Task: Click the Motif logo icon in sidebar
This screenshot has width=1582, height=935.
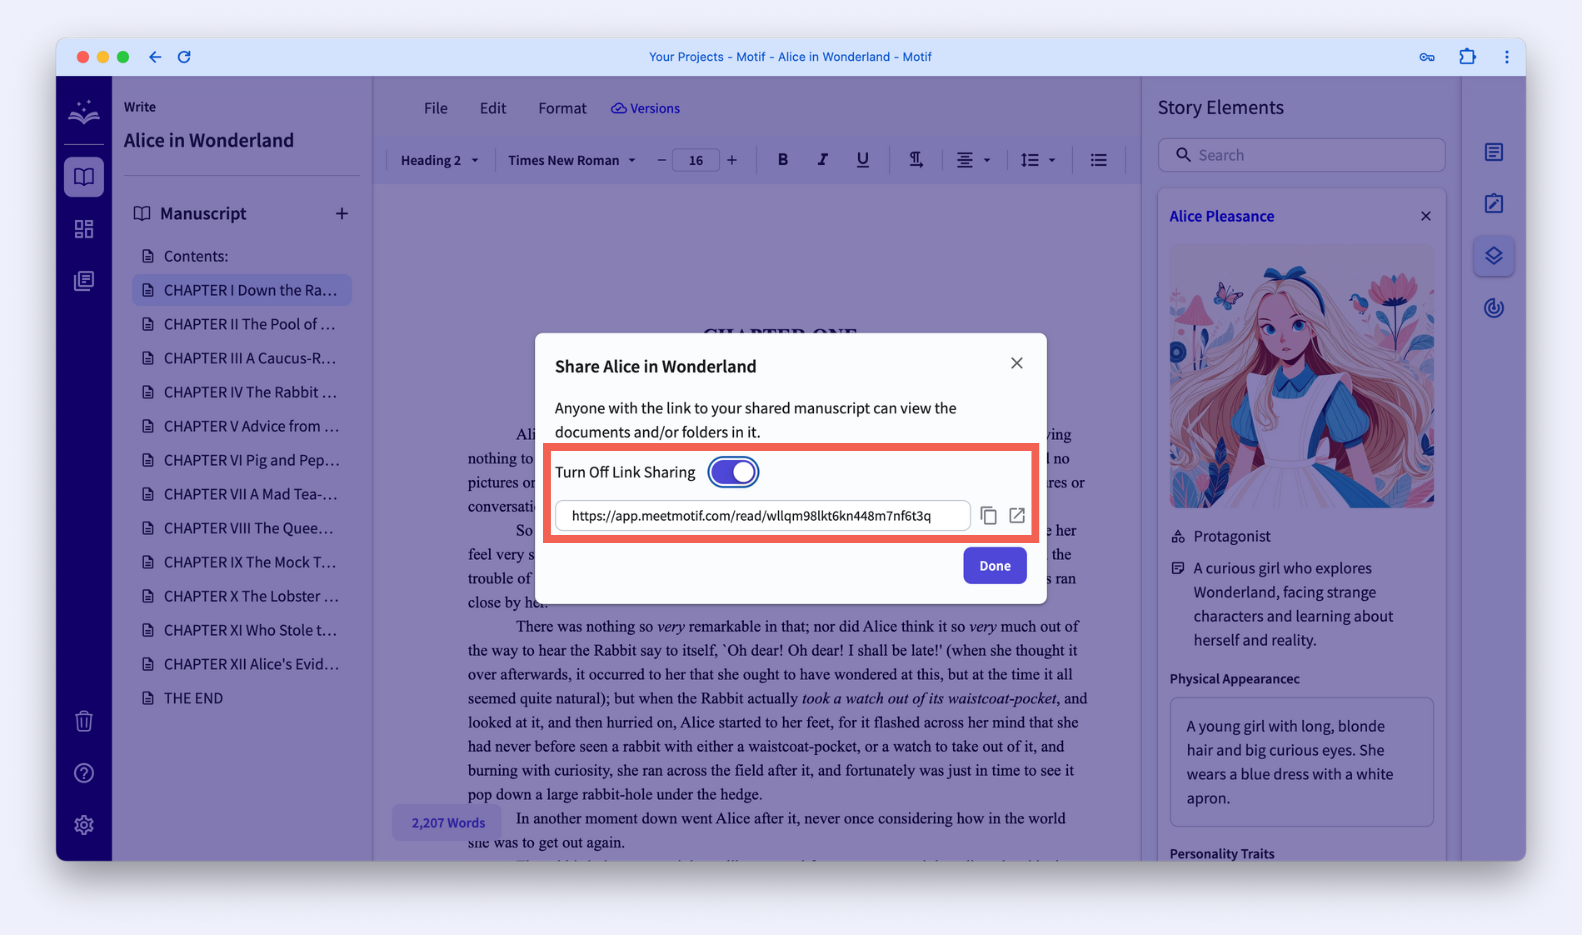Action: coord(84,112)
